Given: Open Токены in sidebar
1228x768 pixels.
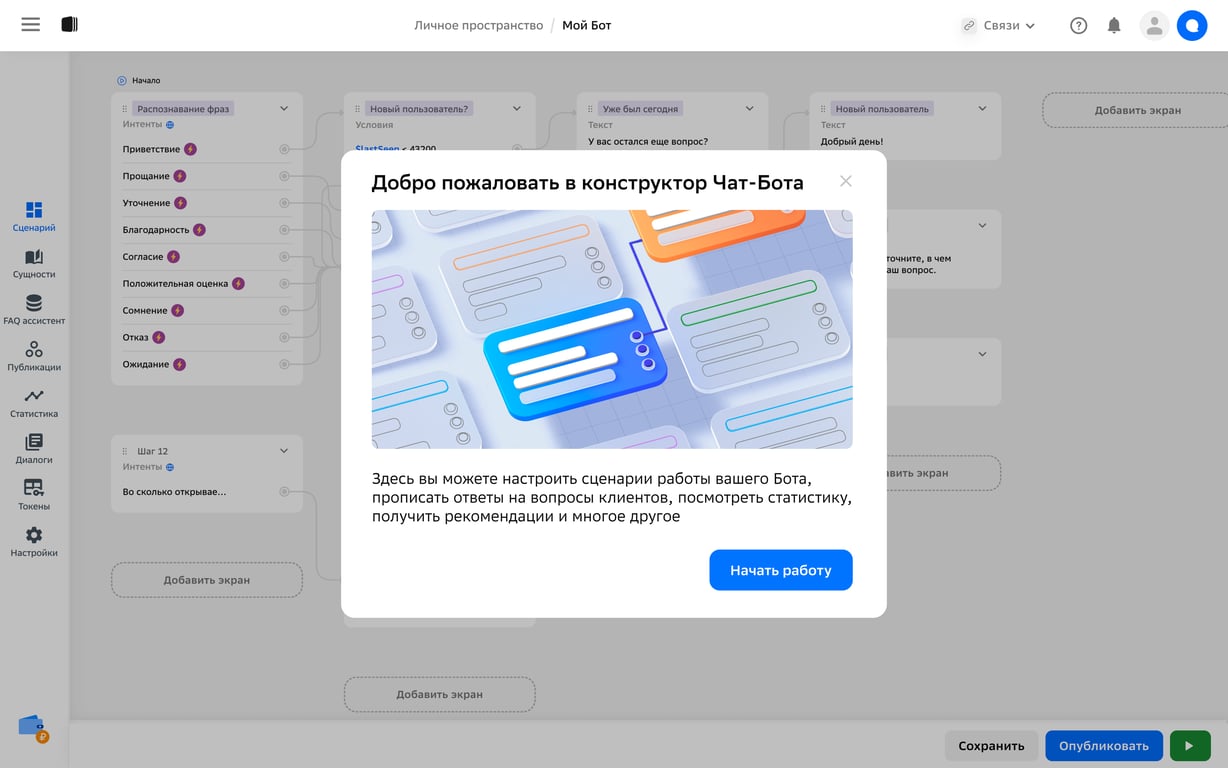Looking at the screenshot, I should pyautogui.click(x=34, y=496).
